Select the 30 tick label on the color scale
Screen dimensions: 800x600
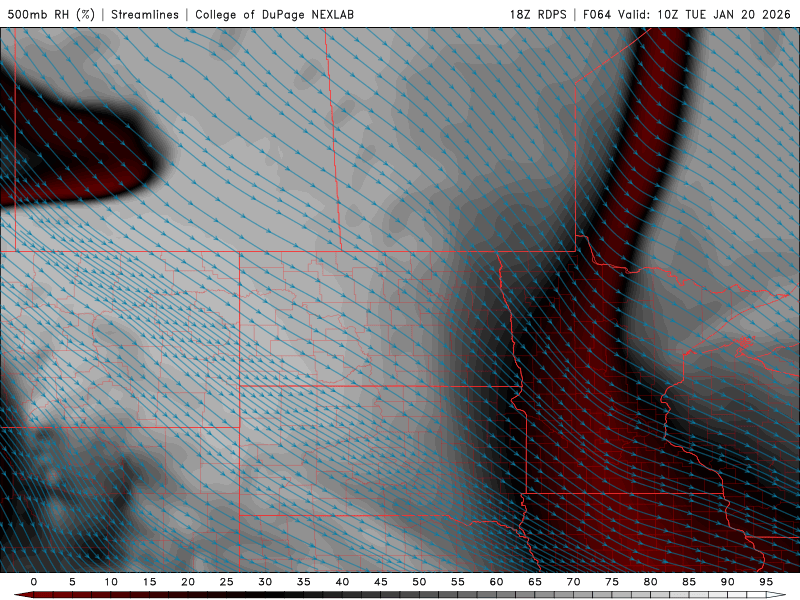point(265,582)
